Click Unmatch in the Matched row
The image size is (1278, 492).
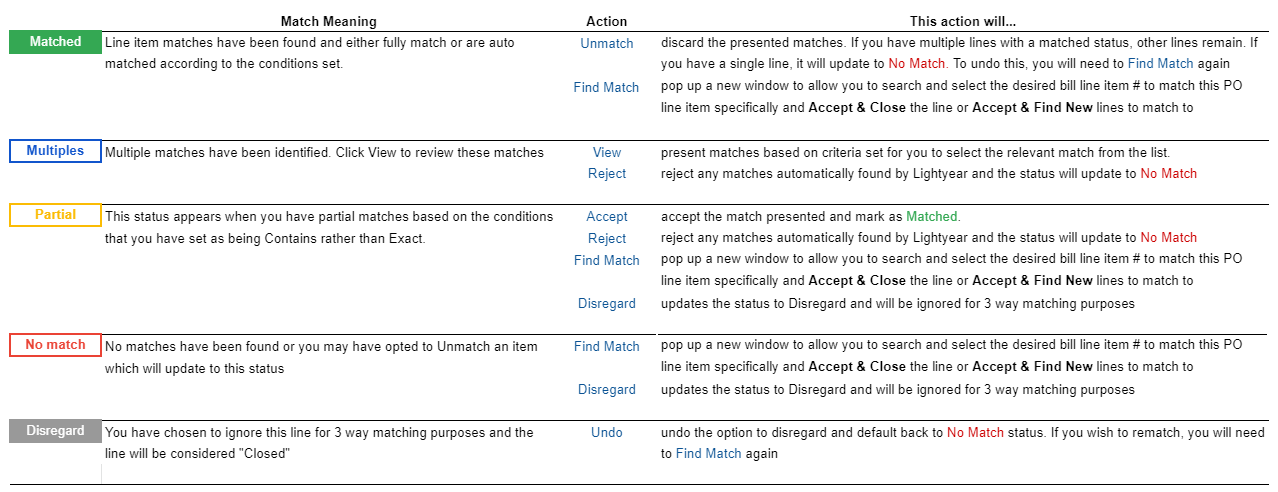click(607, 43)
